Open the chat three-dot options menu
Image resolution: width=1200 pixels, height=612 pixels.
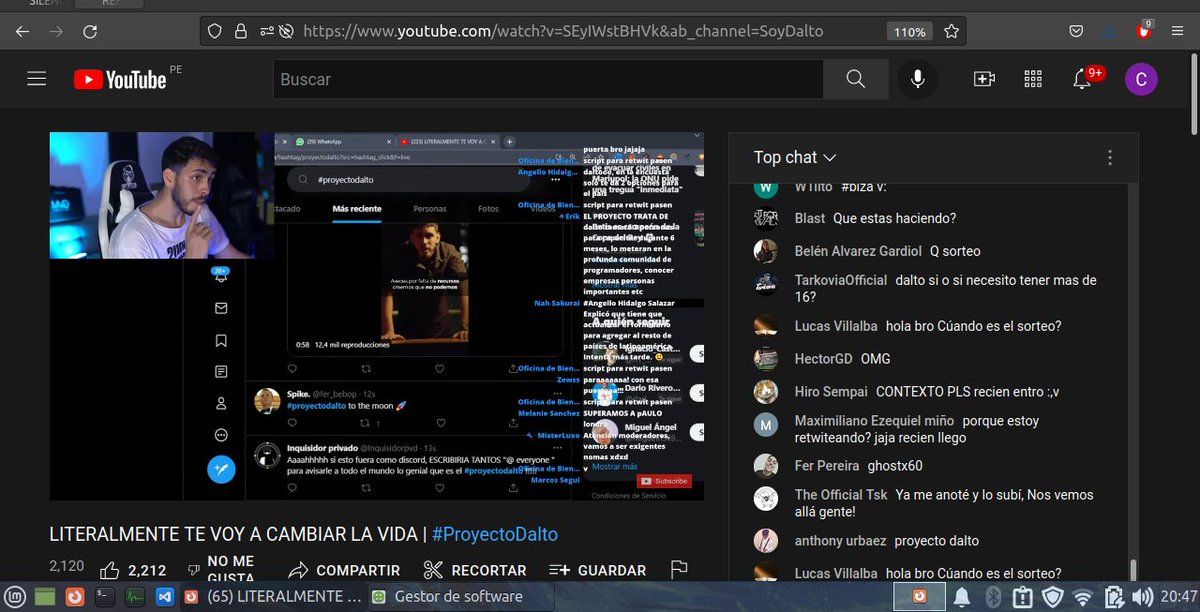point(1110,157)
